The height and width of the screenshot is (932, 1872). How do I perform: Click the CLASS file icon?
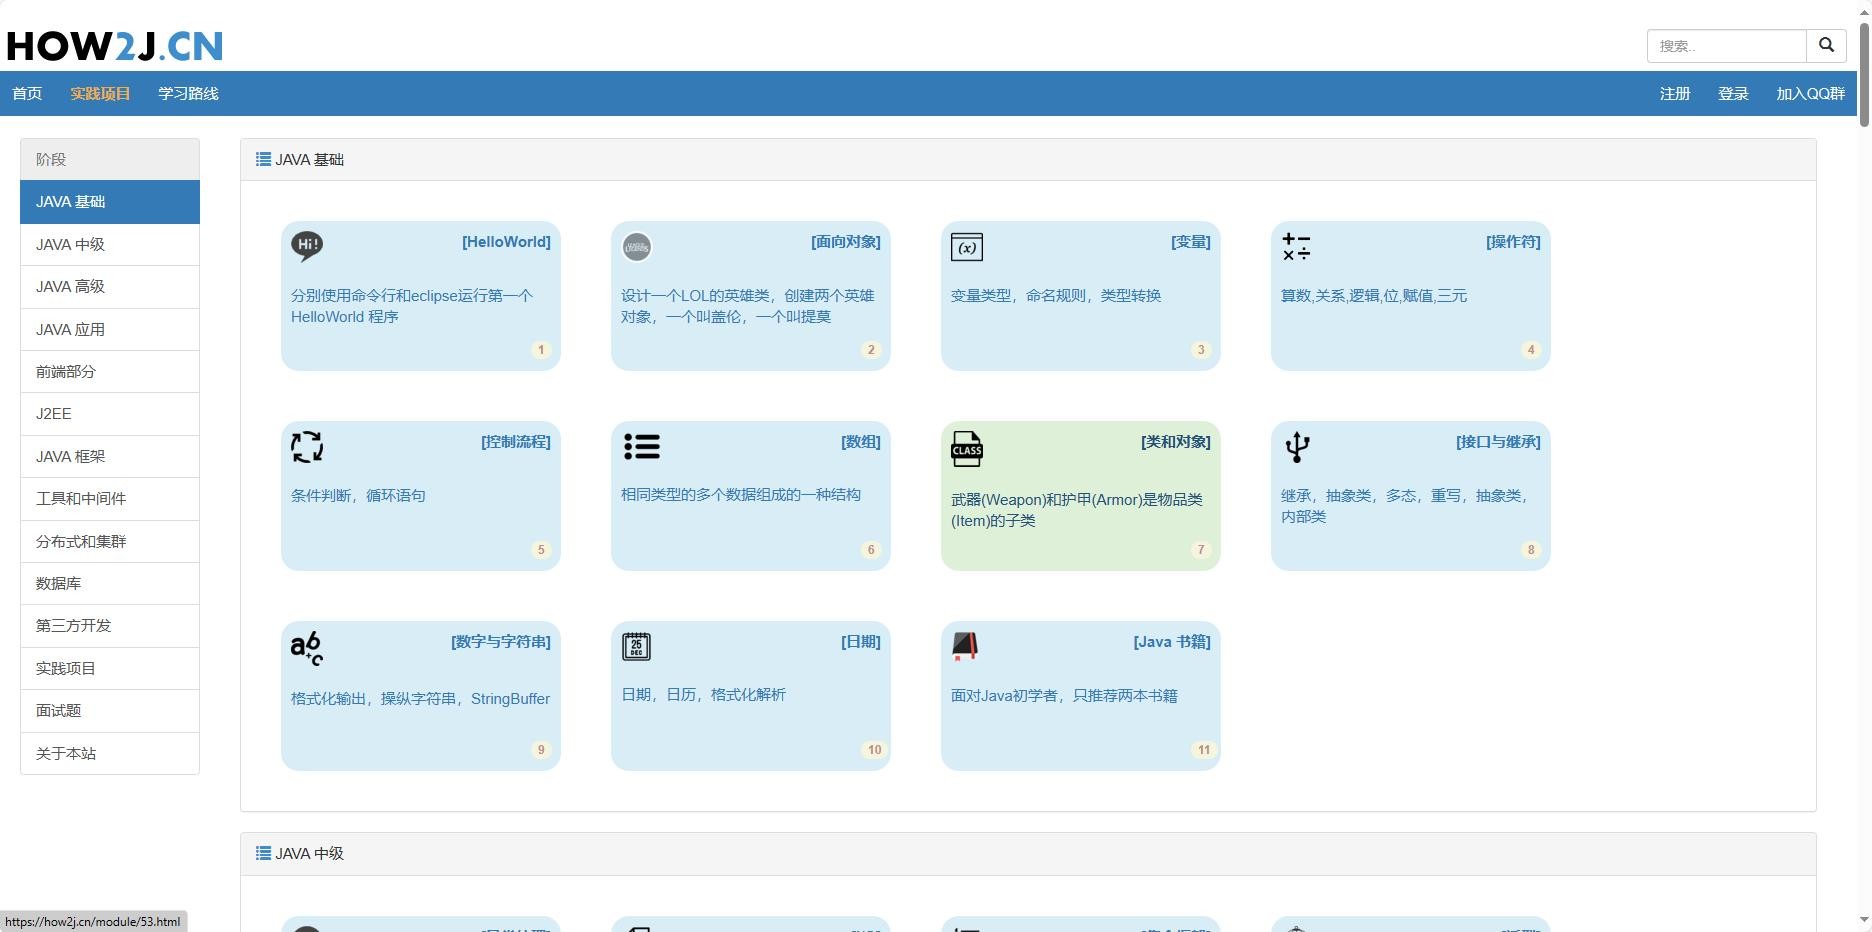pos(967,448)
